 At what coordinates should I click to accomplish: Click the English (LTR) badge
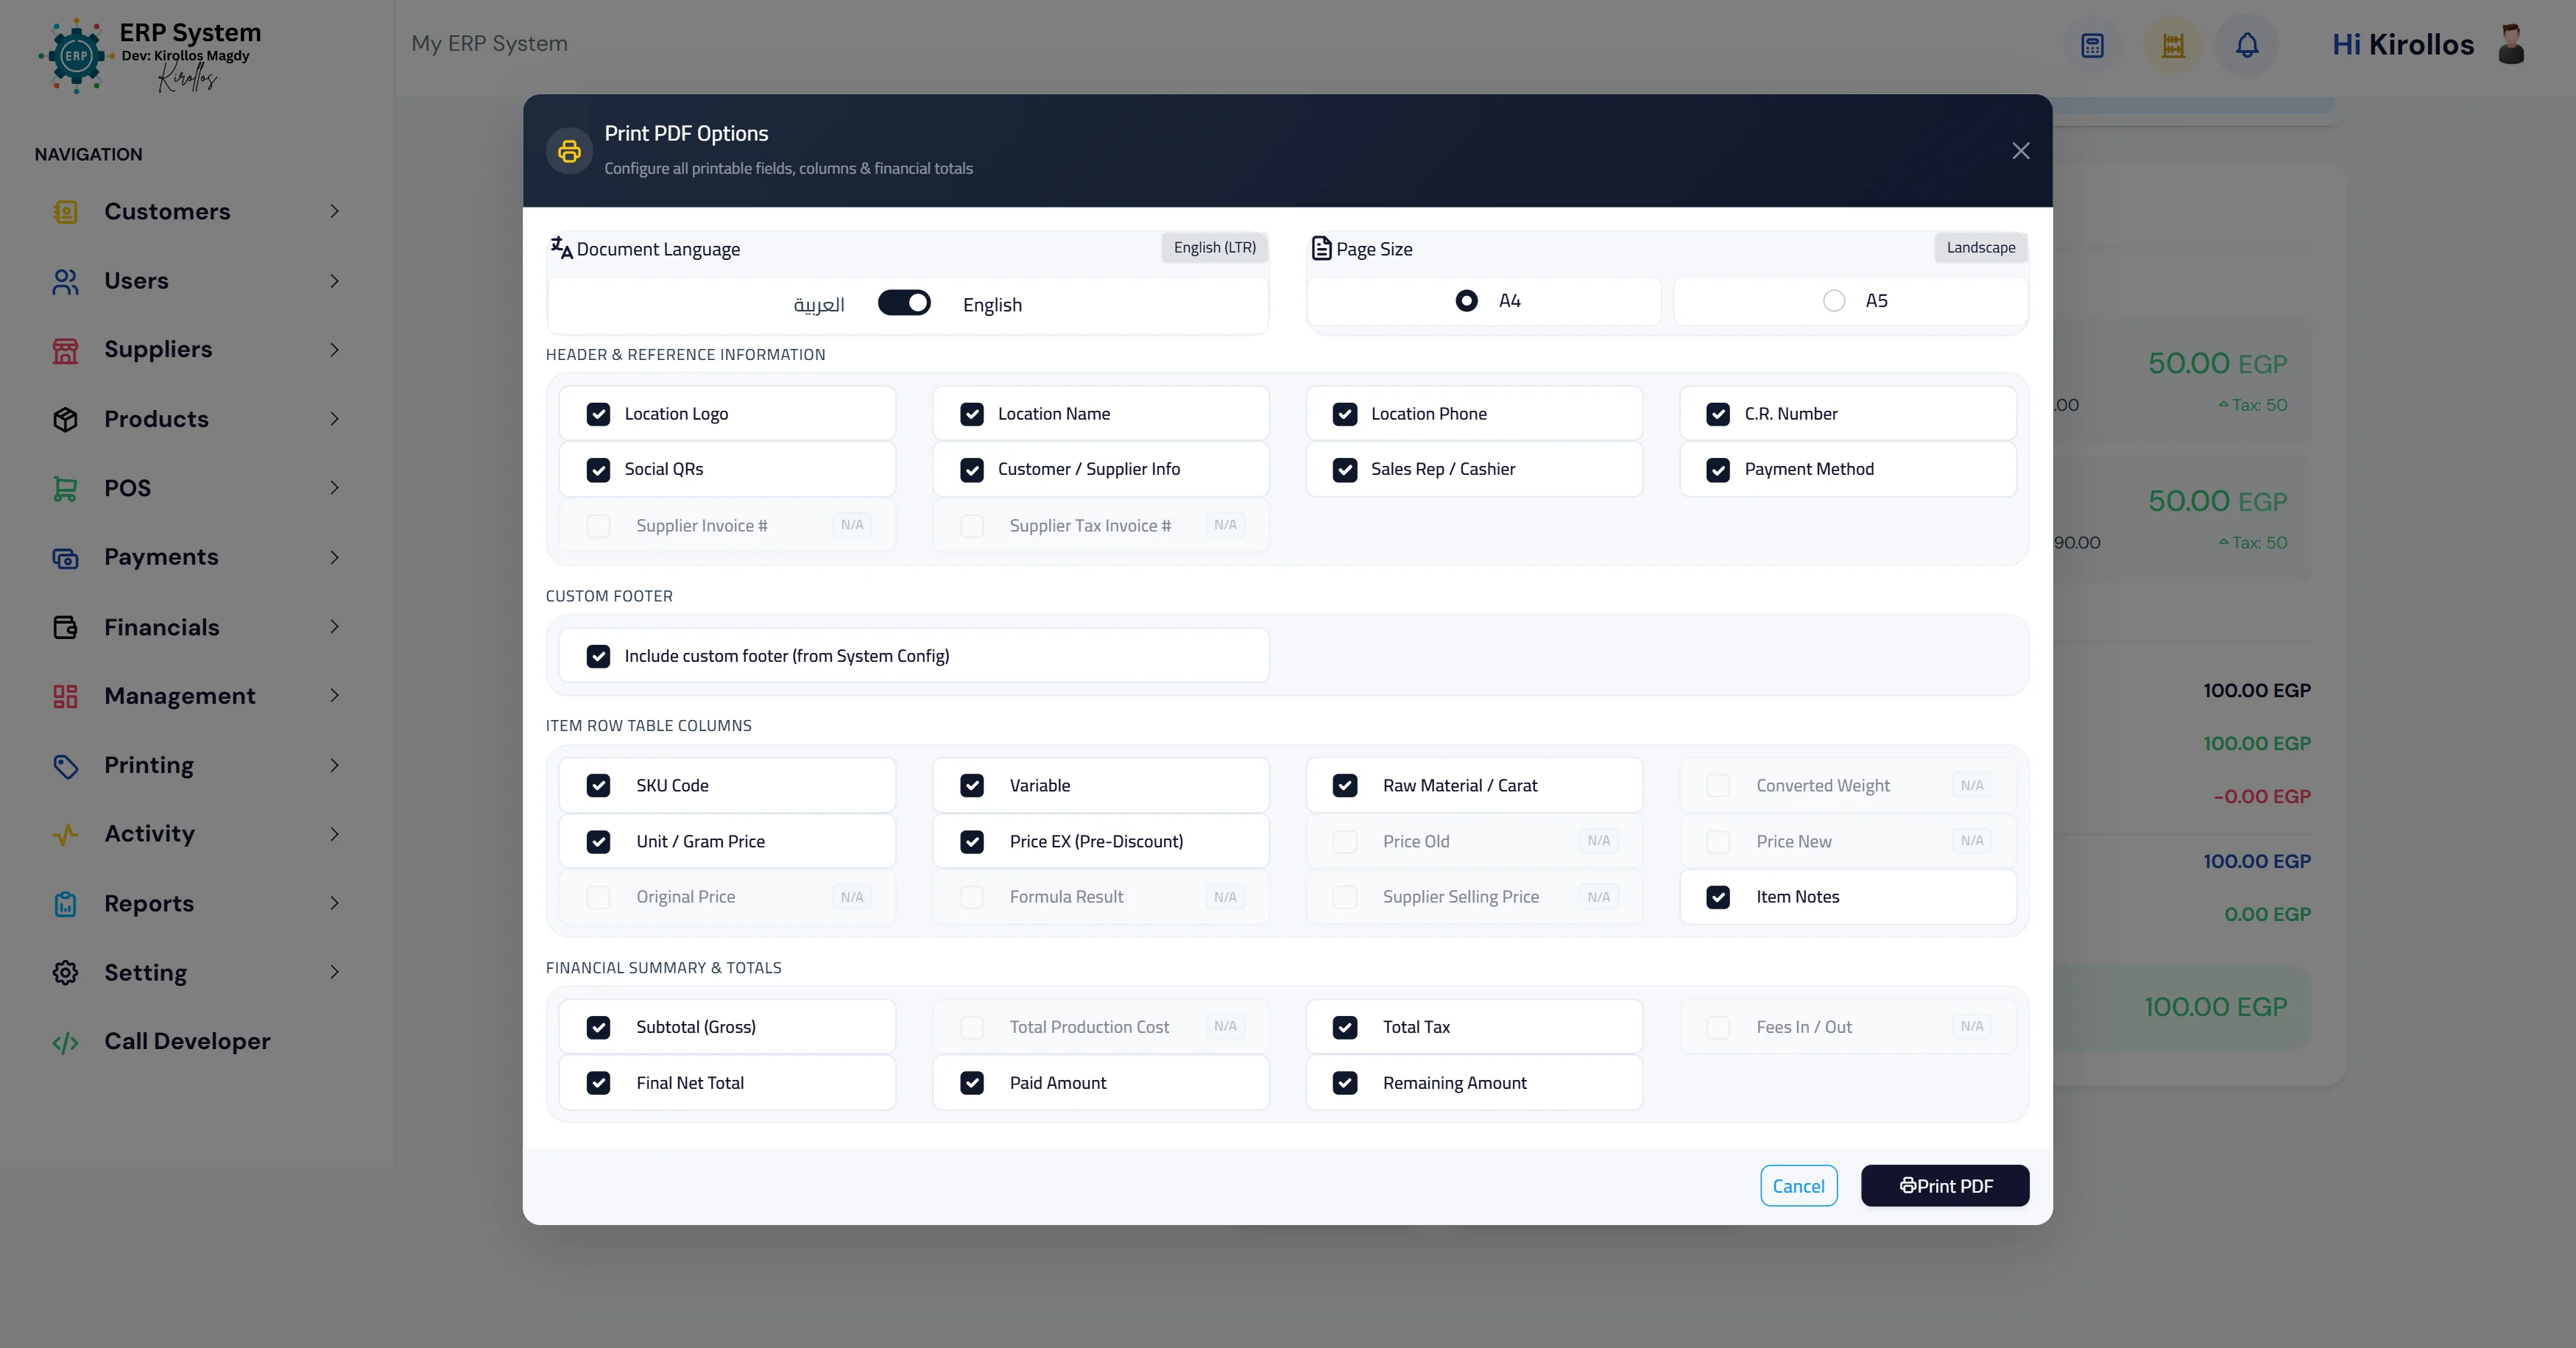pos(1214,248)
